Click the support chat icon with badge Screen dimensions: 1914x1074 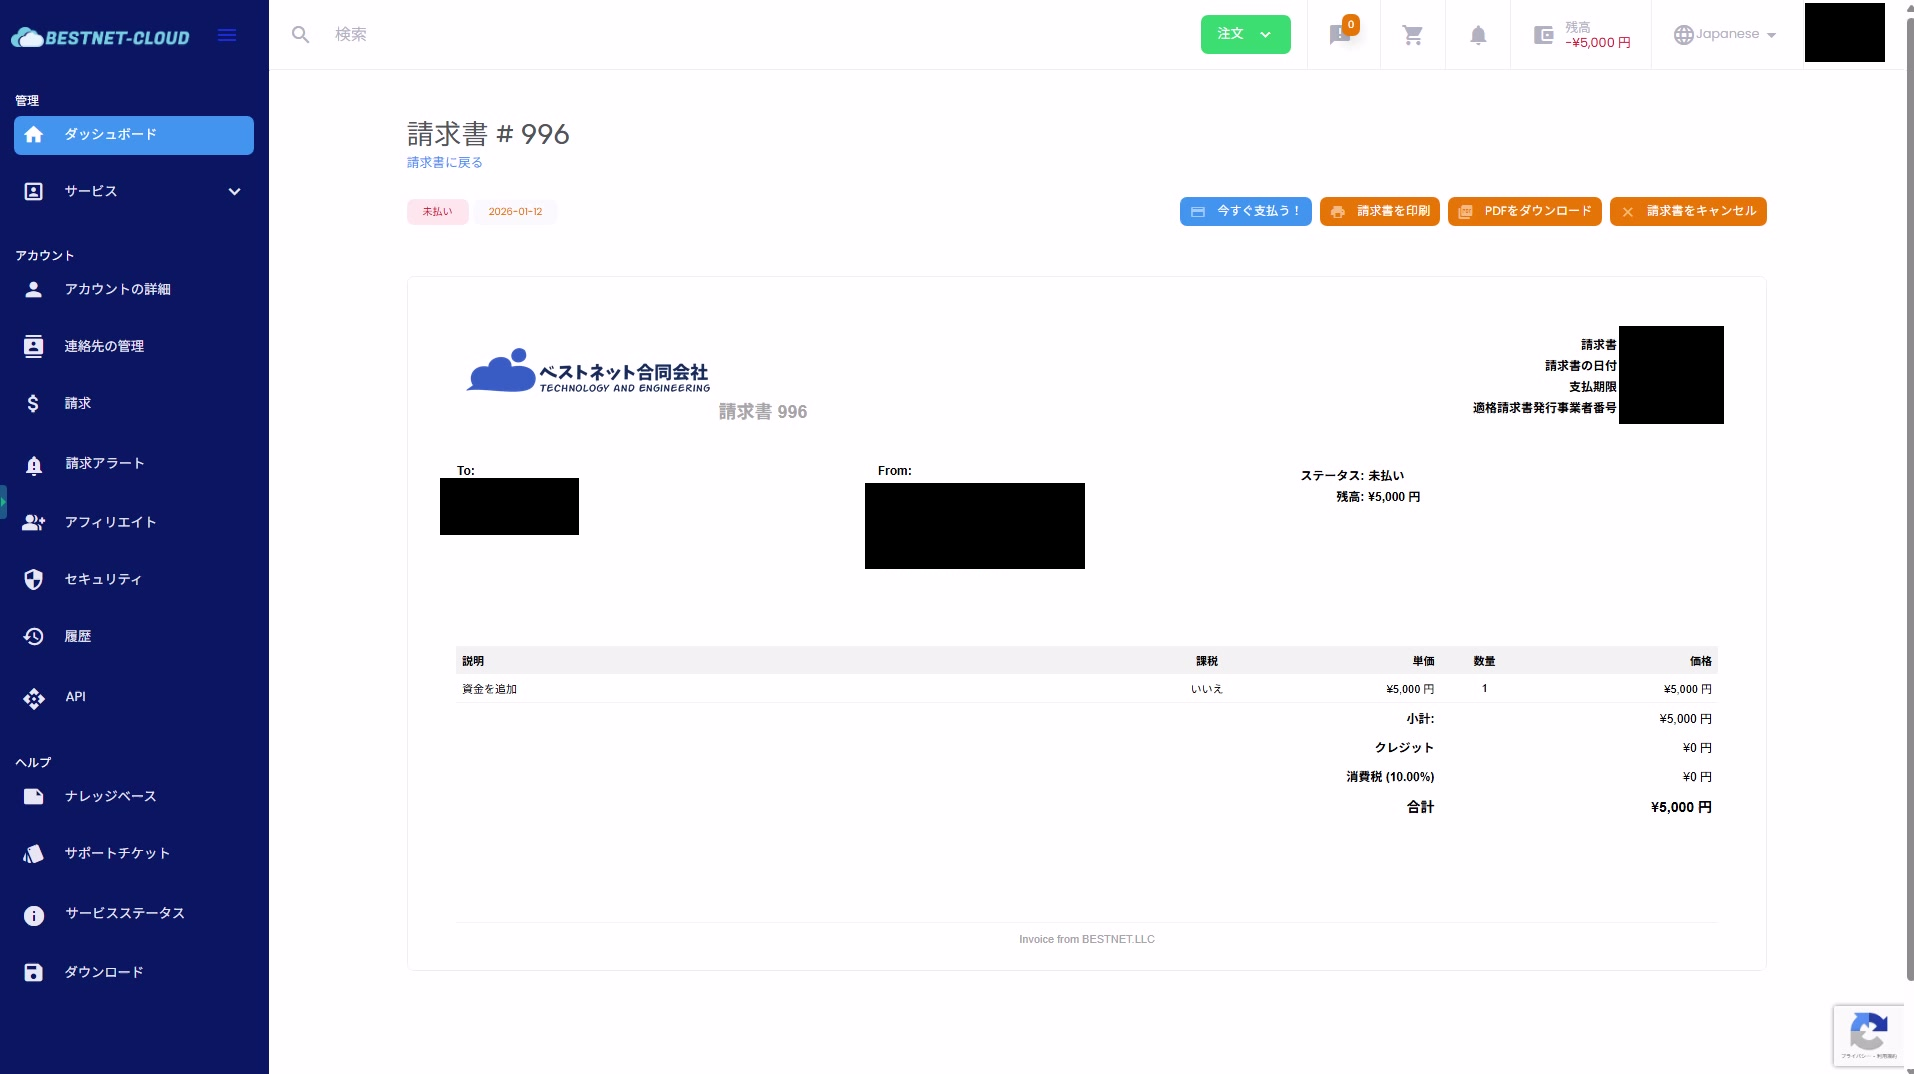click(1340, 36)
